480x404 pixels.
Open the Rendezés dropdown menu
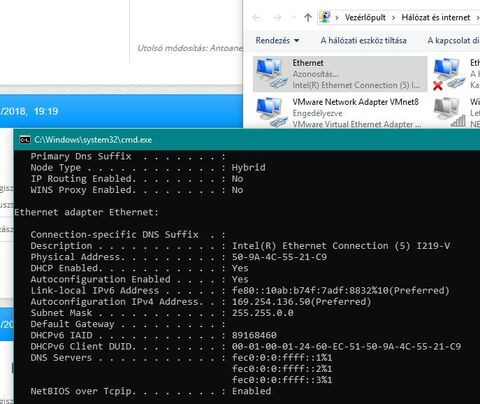click(x=277, y=41)
